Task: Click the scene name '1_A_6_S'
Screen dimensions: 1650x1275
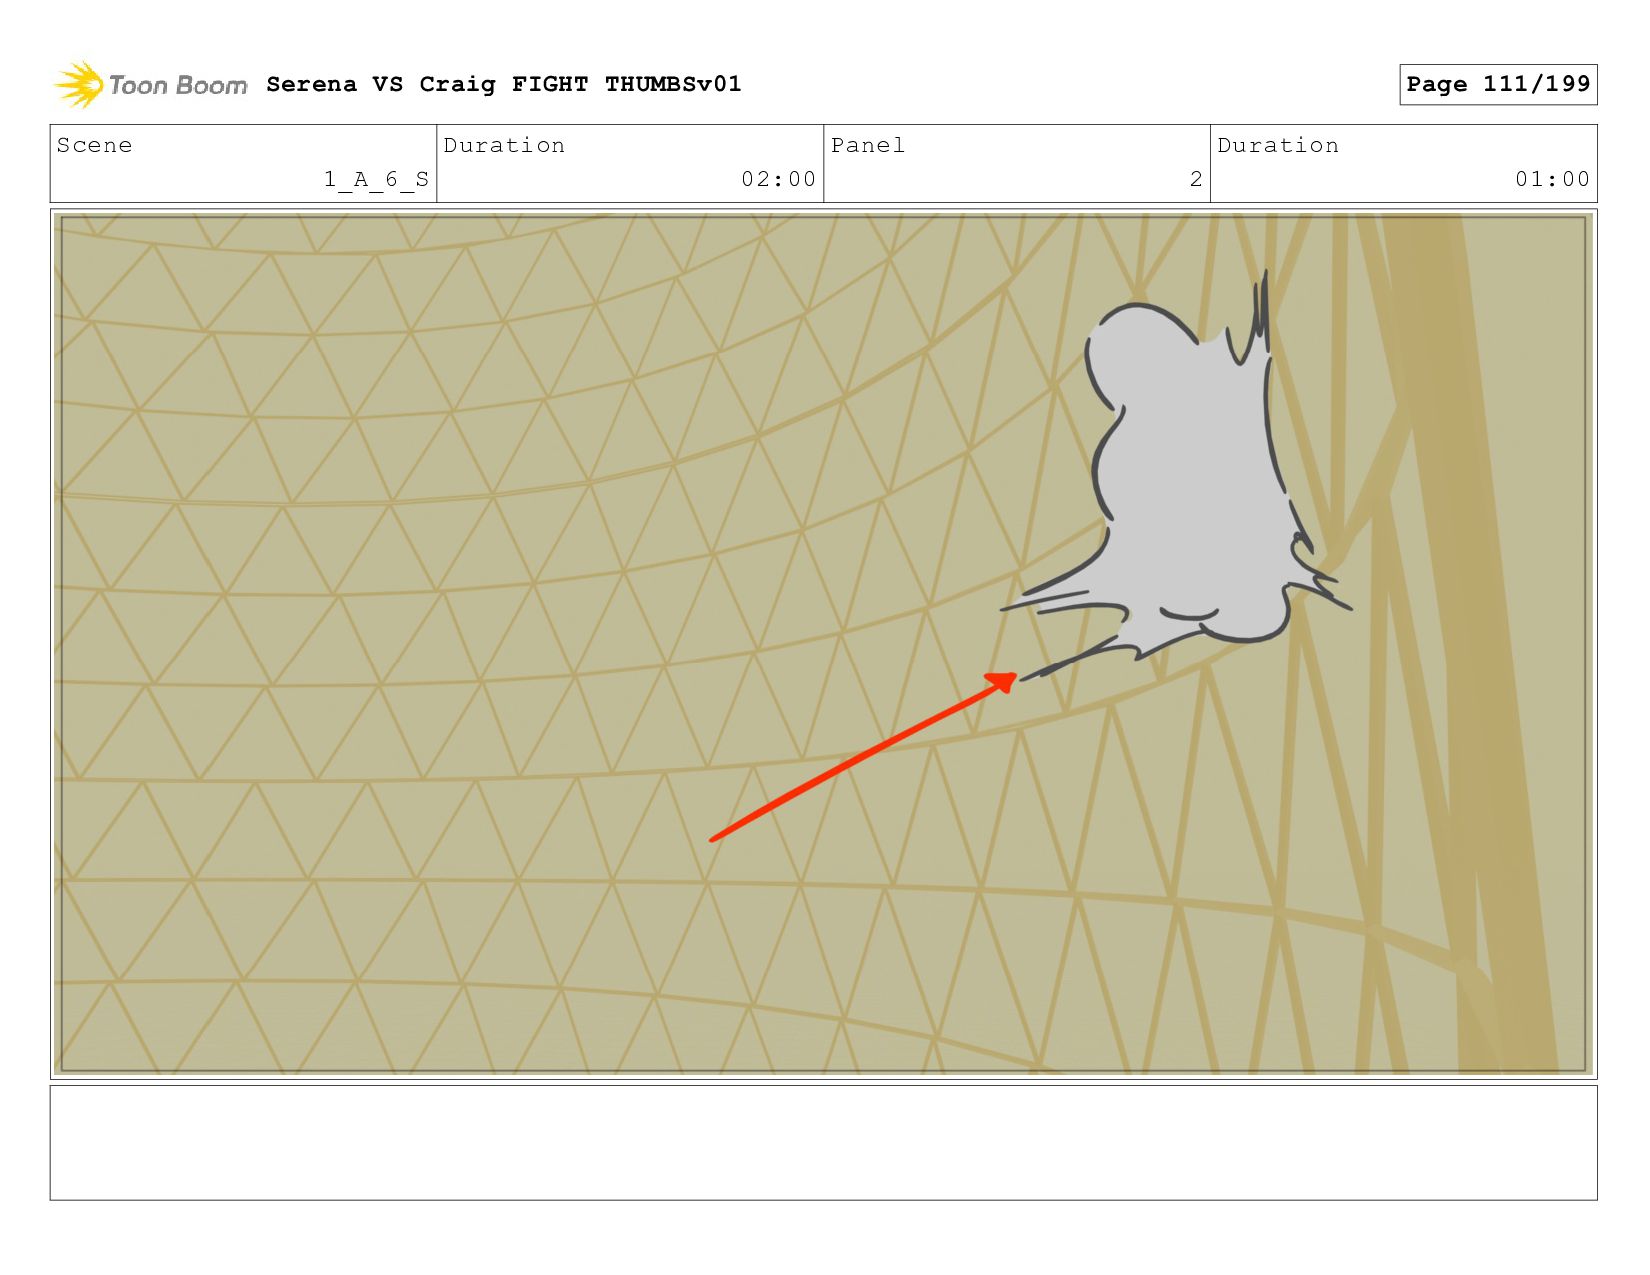Action: point(376,179)
